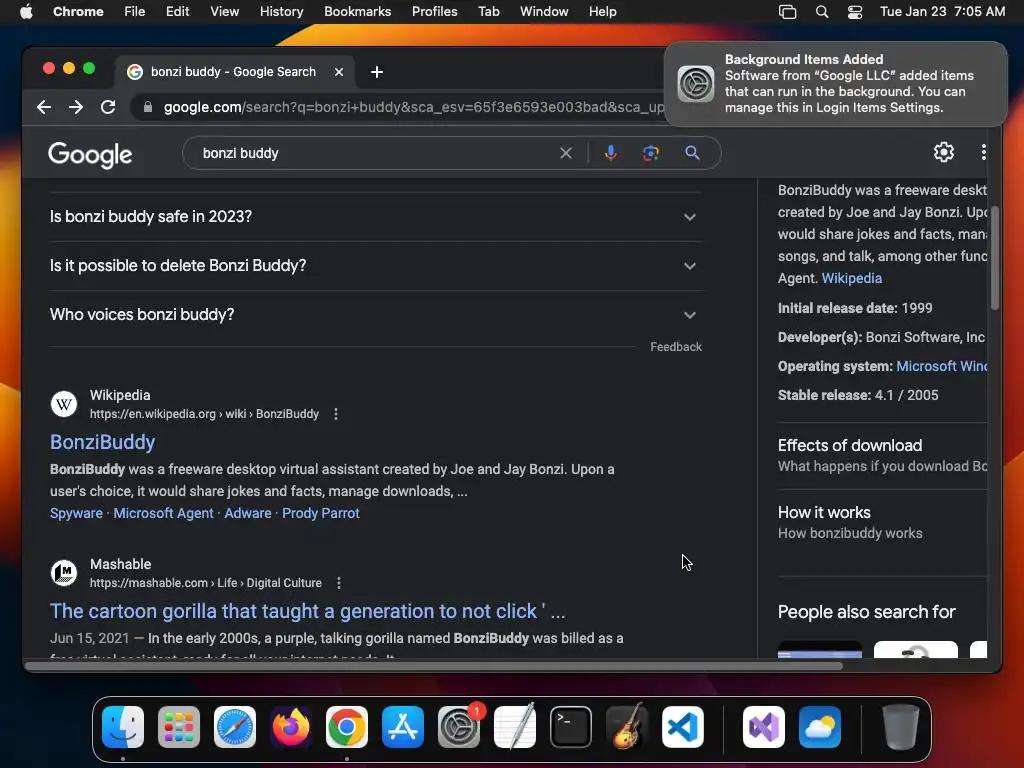Close the bonzi buddy Google Search tab

339,72
